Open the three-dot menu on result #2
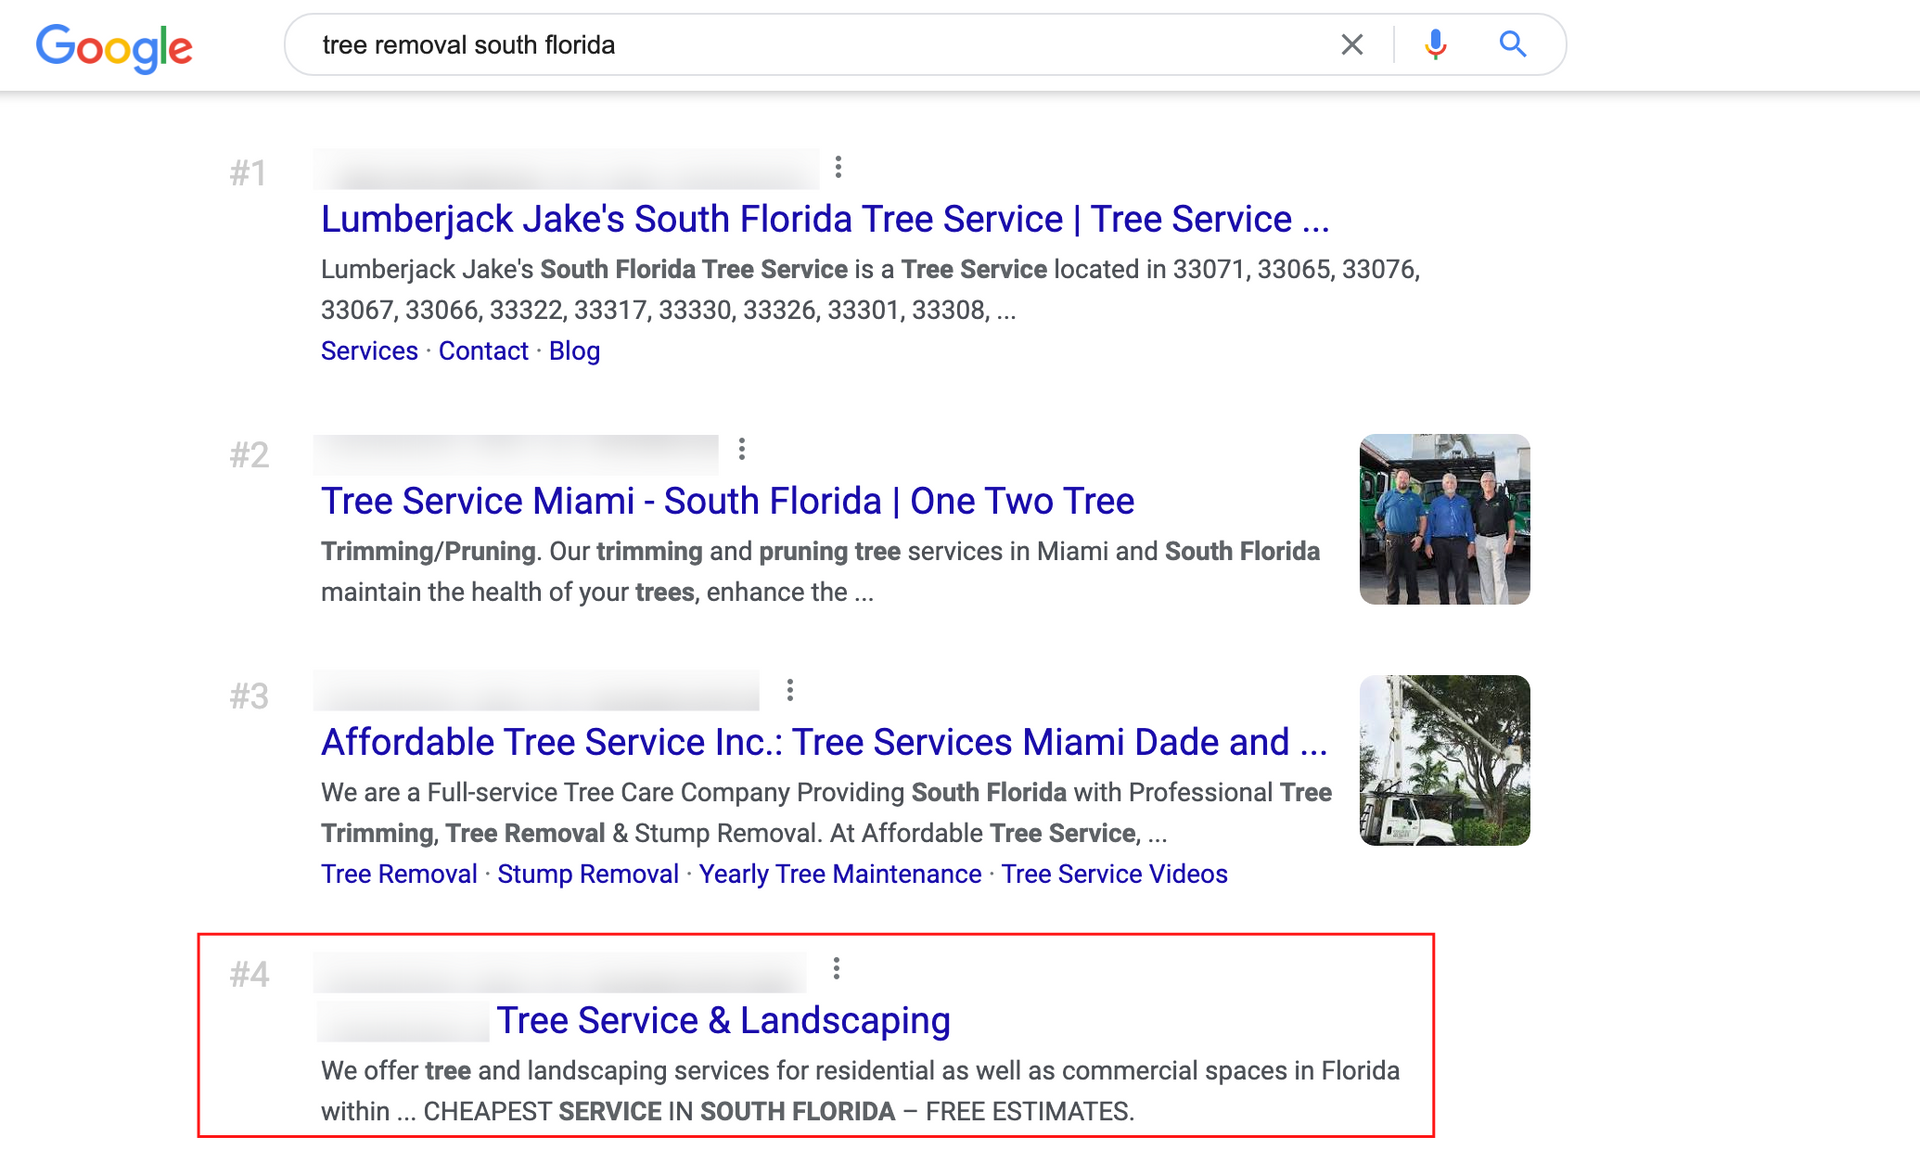 (x=742, y=449)
